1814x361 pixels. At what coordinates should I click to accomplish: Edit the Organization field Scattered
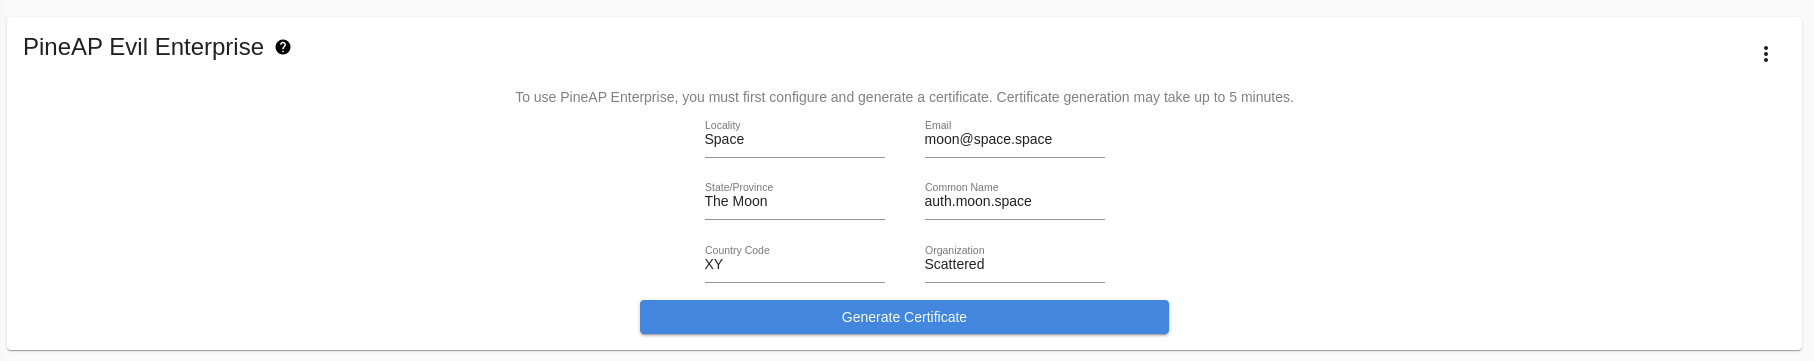tap(1015, 264)
